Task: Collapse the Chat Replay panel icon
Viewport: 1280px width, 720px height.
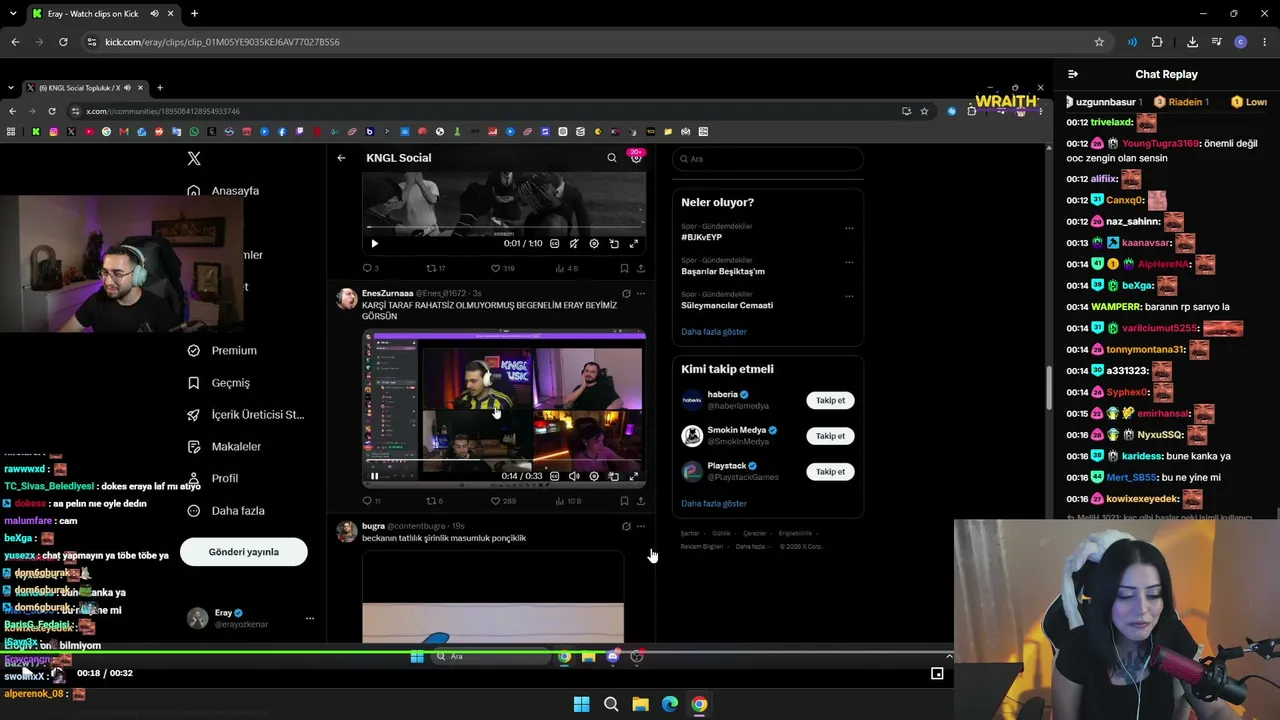Action: click(1073, 74)
